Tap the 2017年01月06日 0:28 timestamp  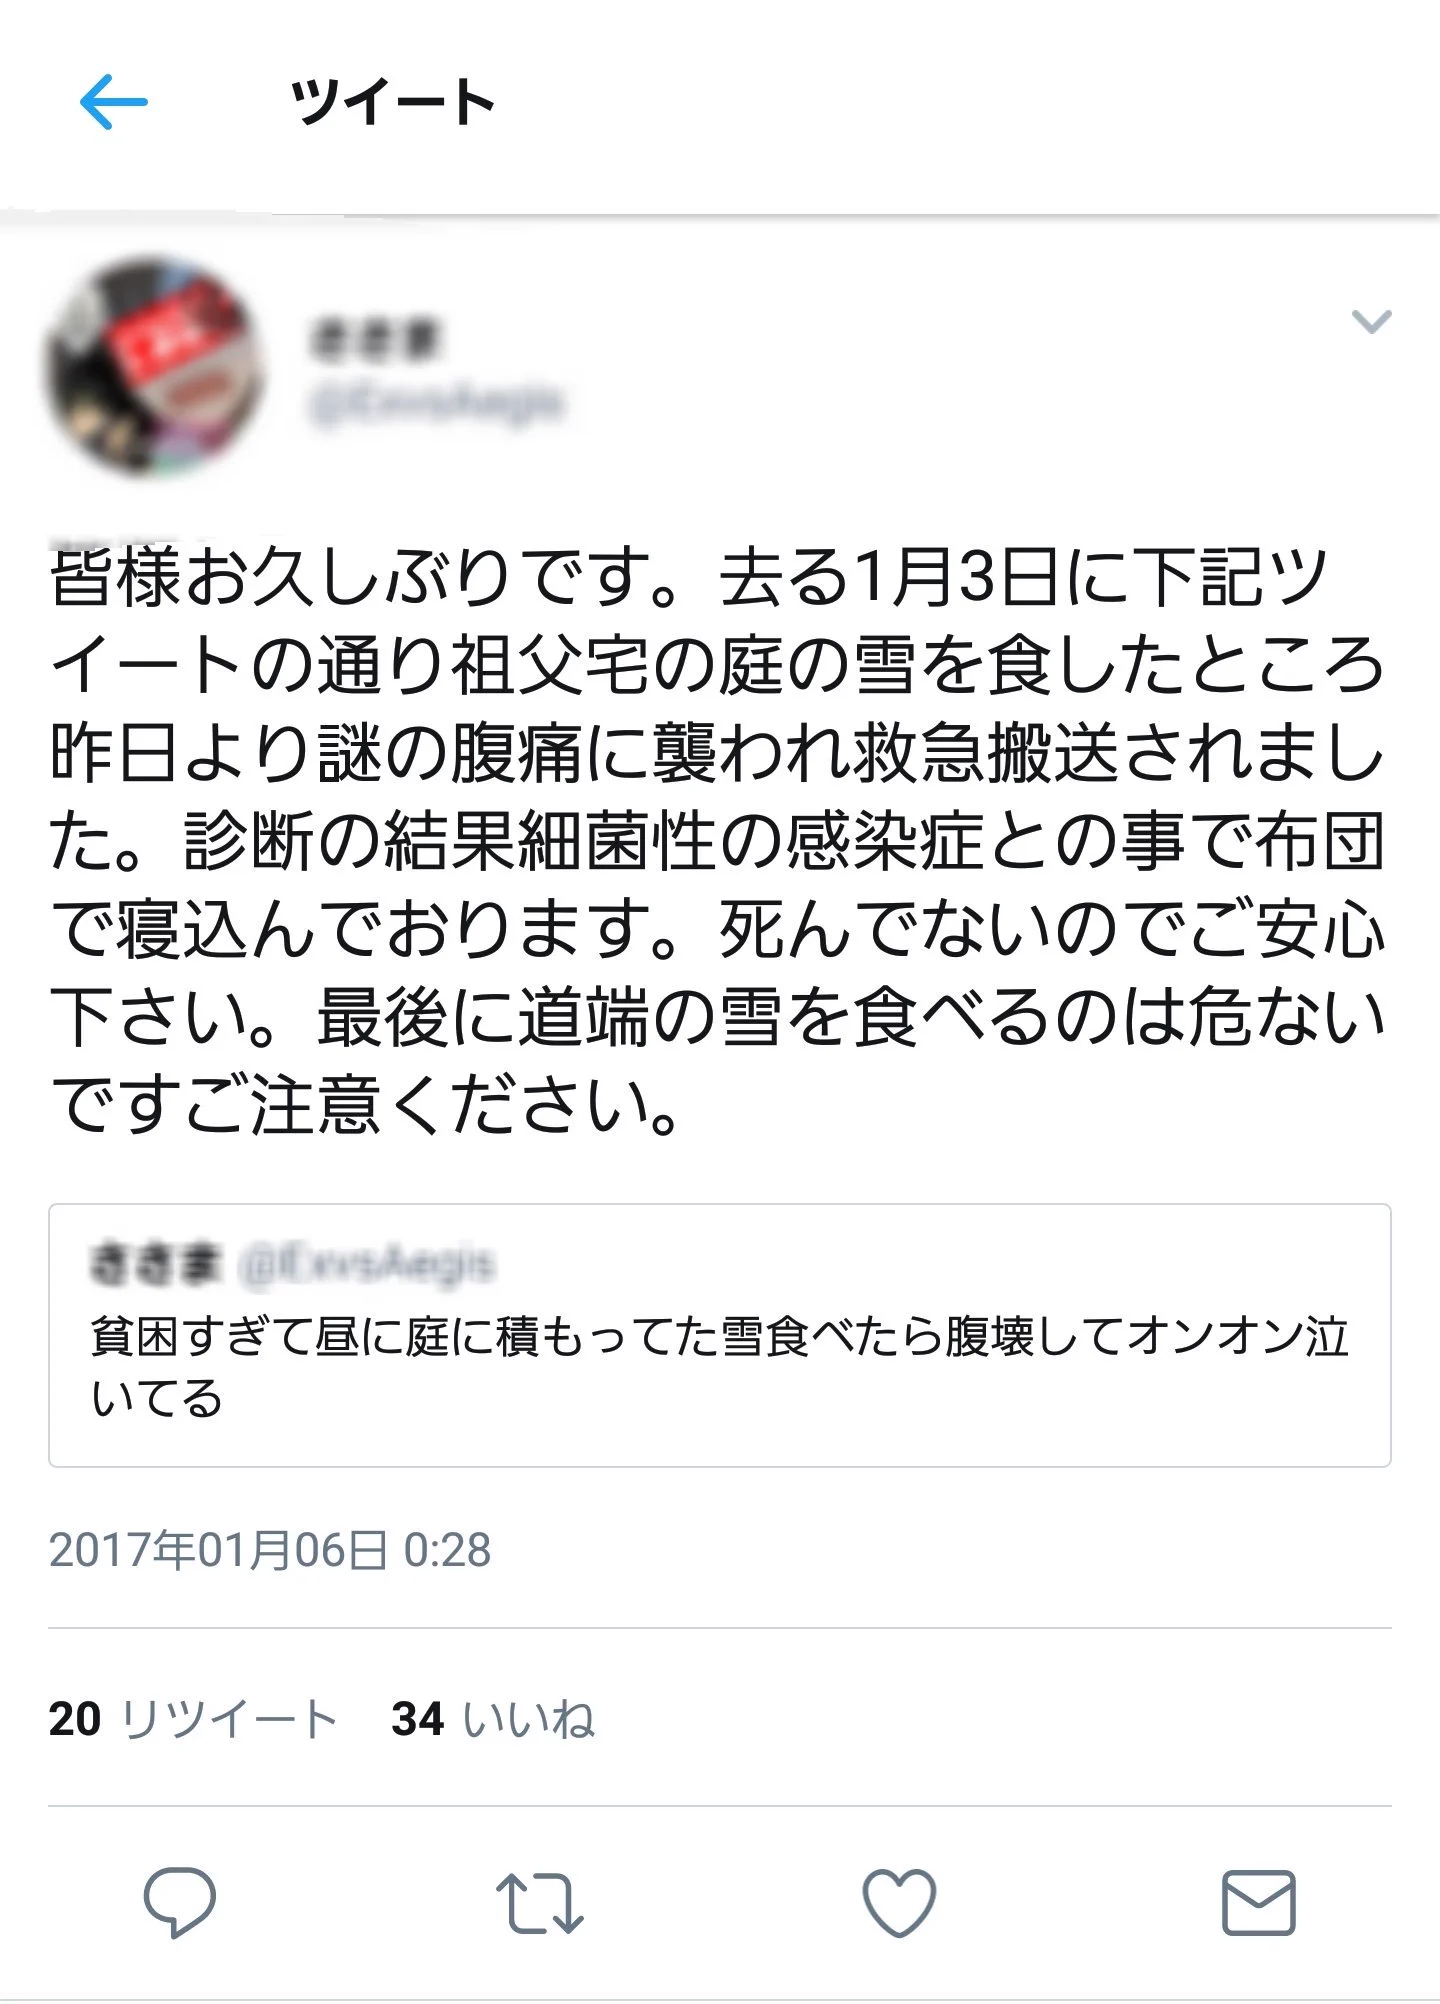(270, 1551)
